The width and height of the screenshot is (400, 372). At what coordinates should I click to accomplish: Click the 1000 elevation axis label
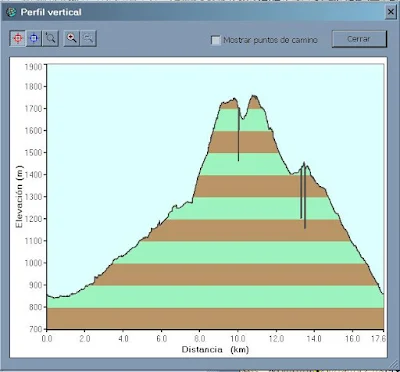coord(34,263)
